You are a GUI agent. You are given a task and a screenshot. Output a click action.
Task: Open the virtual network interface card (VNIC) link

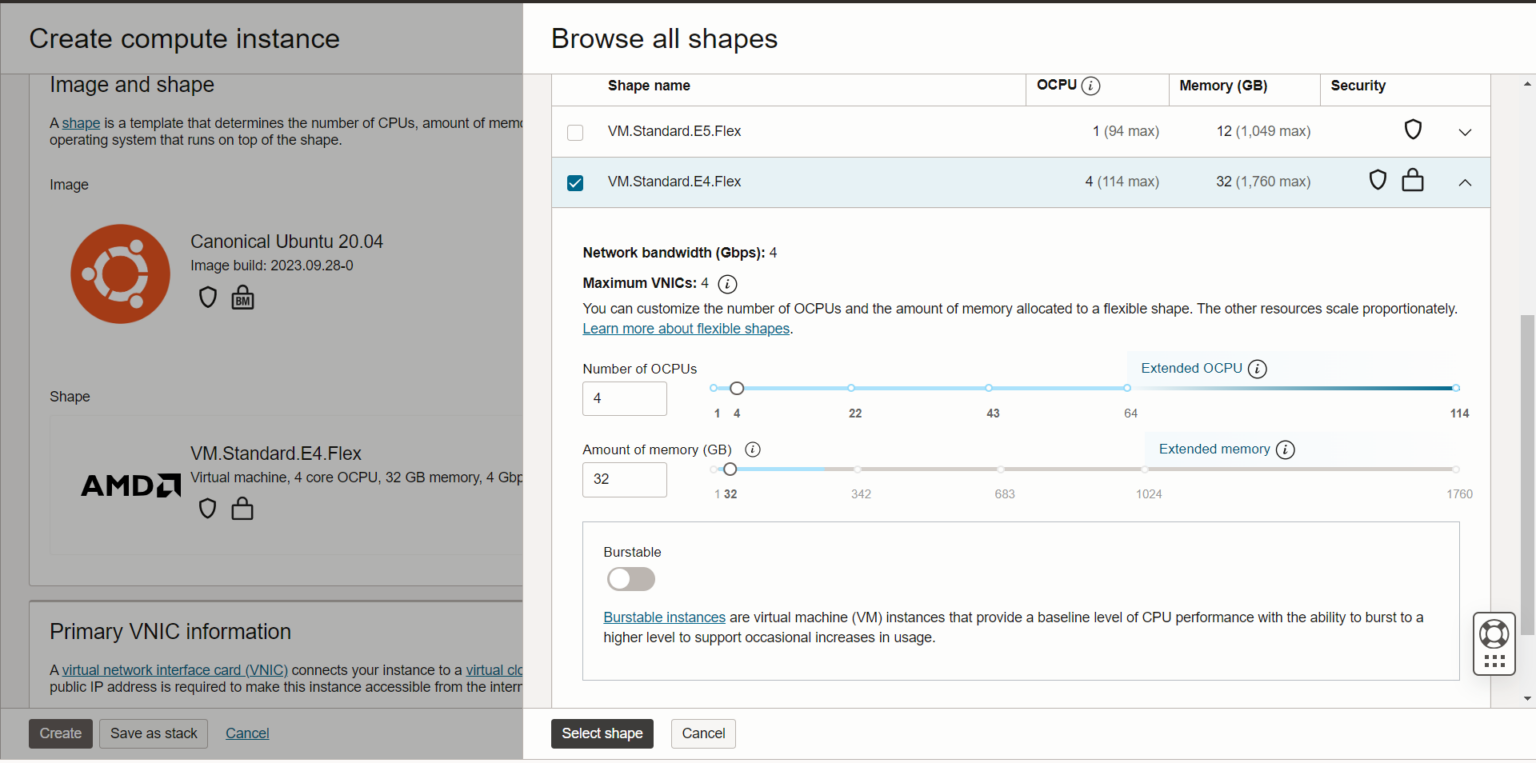(175, 671)
